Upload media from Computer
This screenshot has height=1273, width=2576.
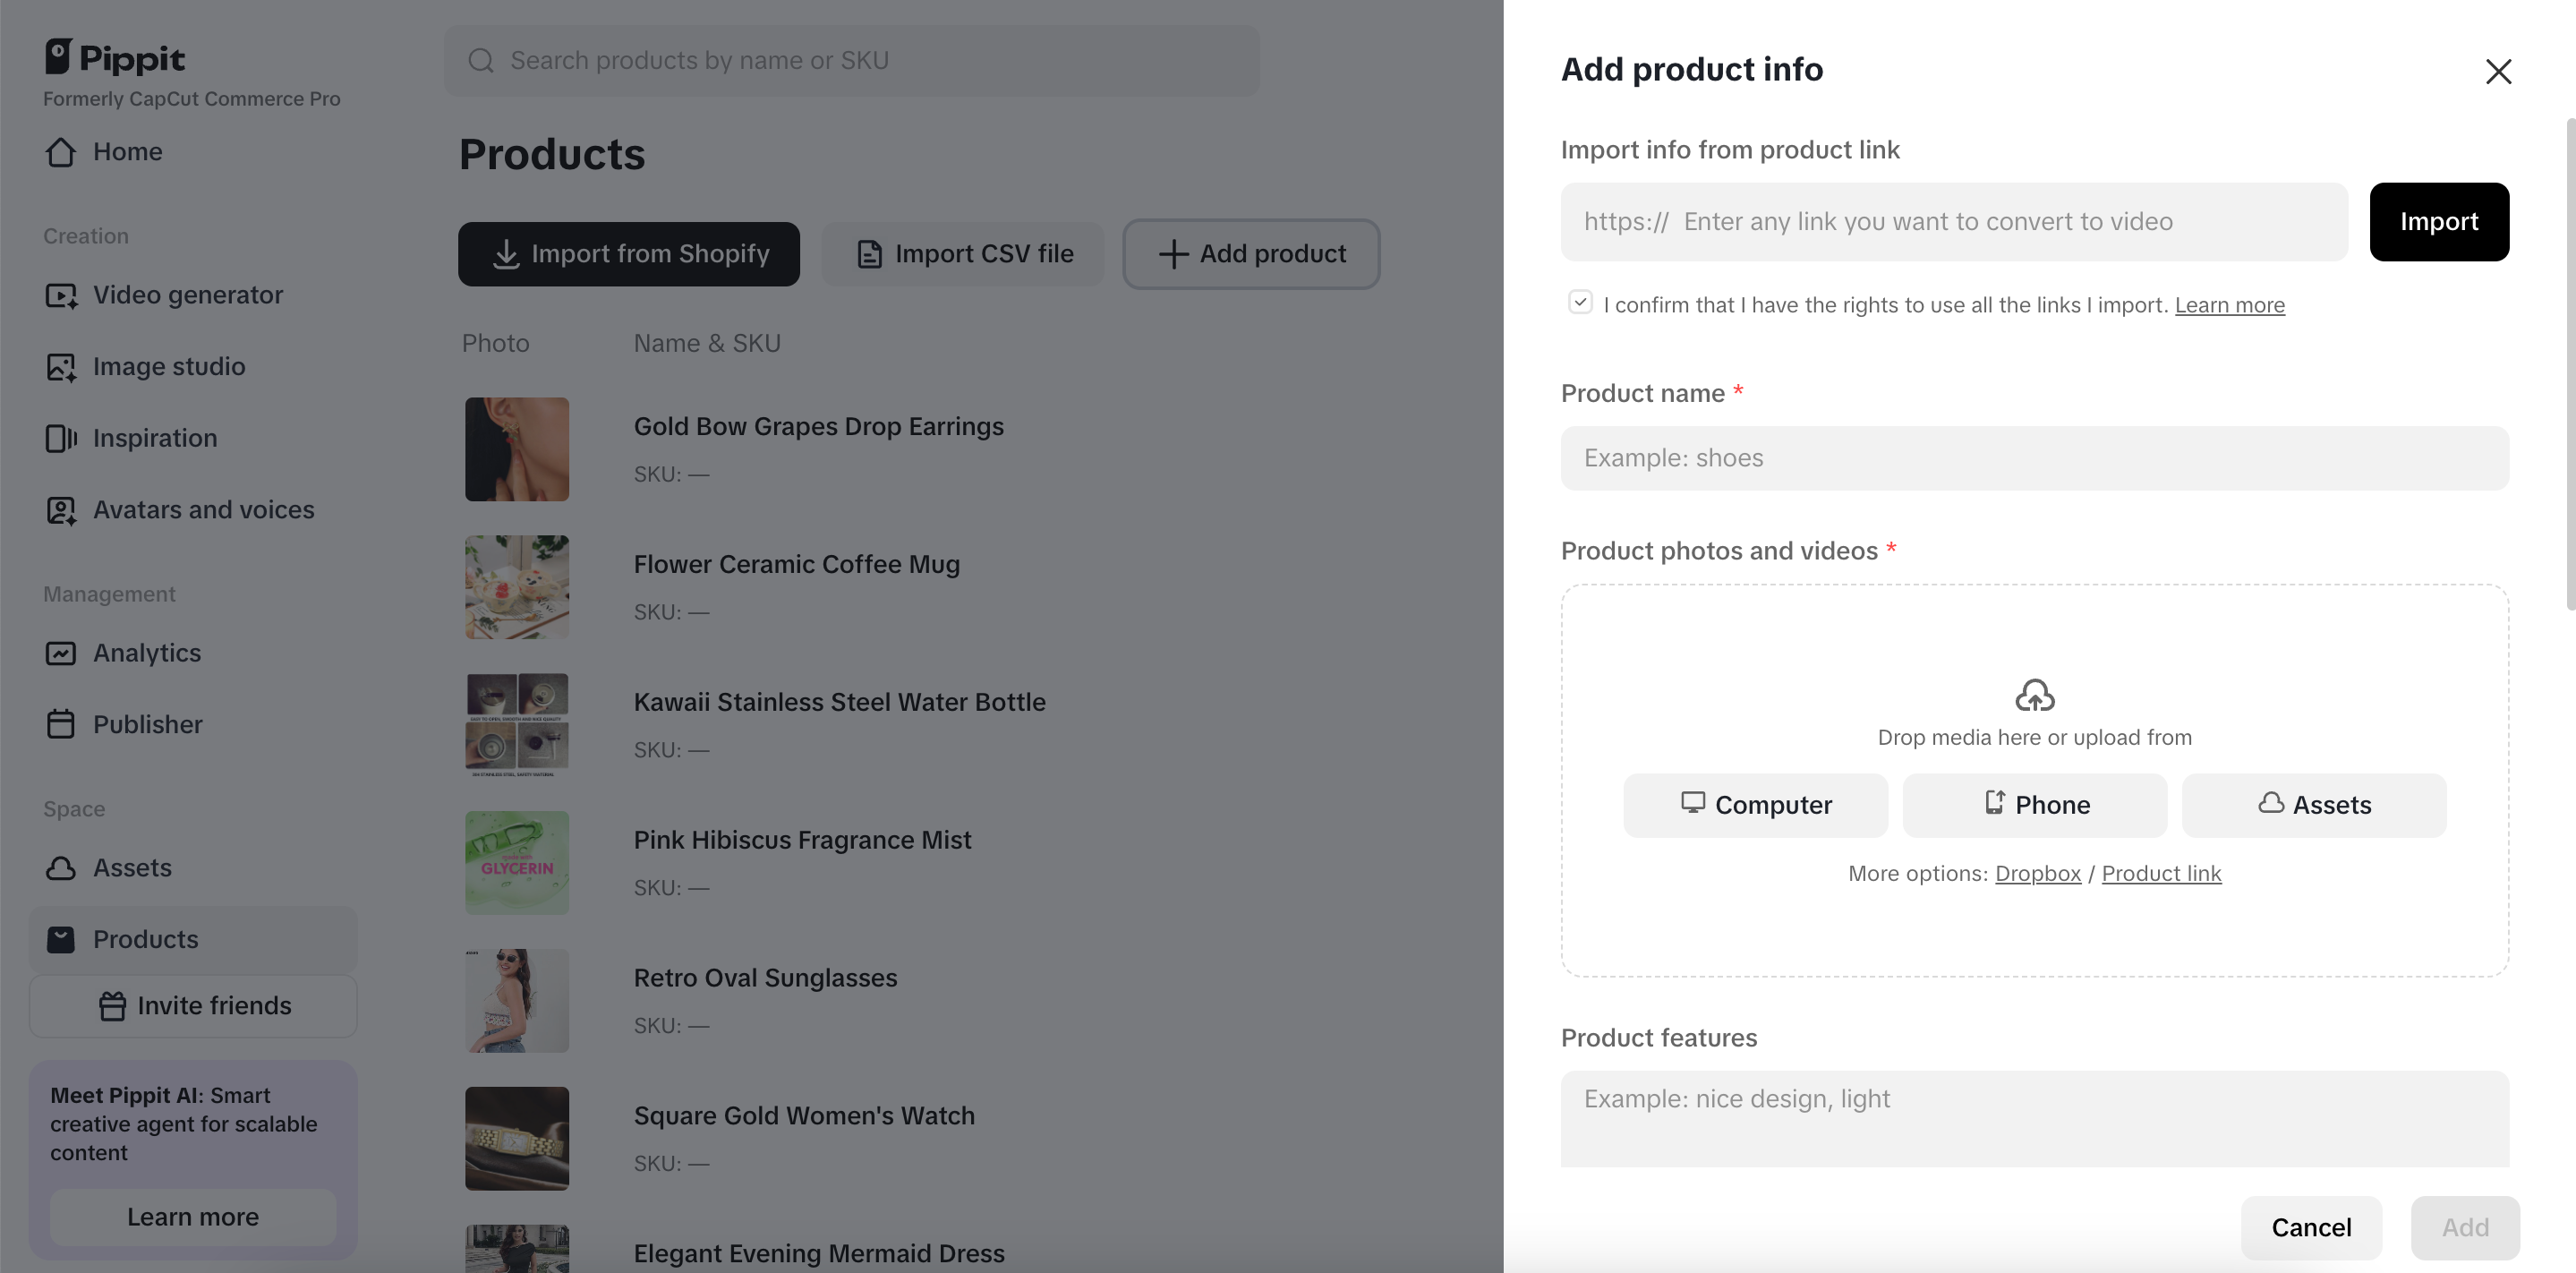(1755, 805)
